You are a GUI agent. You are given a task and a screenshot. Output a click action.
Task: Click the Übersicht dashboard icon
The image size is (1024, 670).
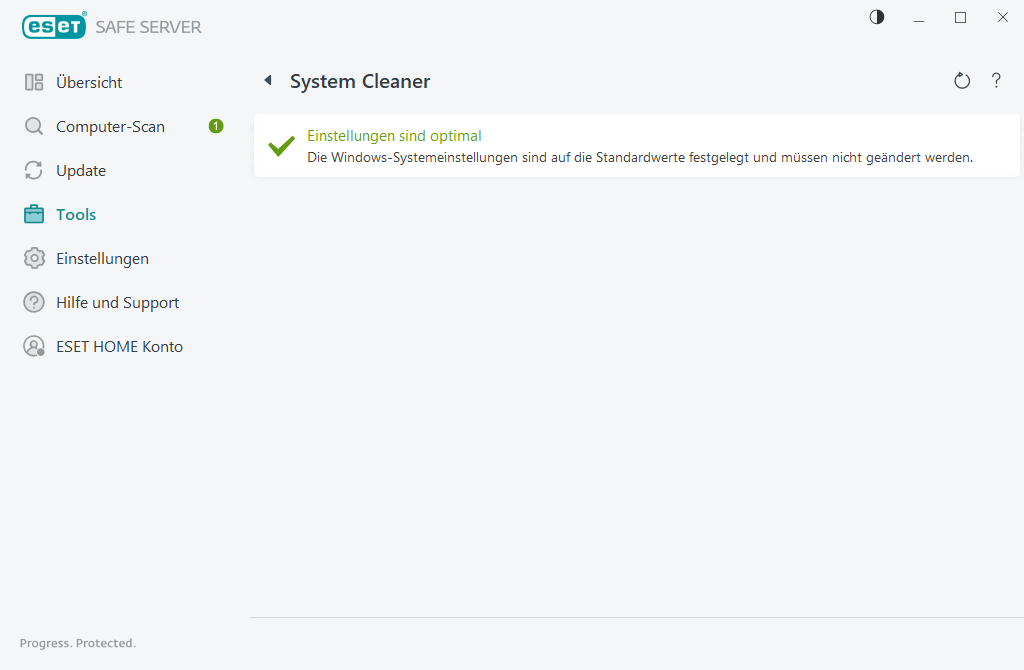pos(34,83)
